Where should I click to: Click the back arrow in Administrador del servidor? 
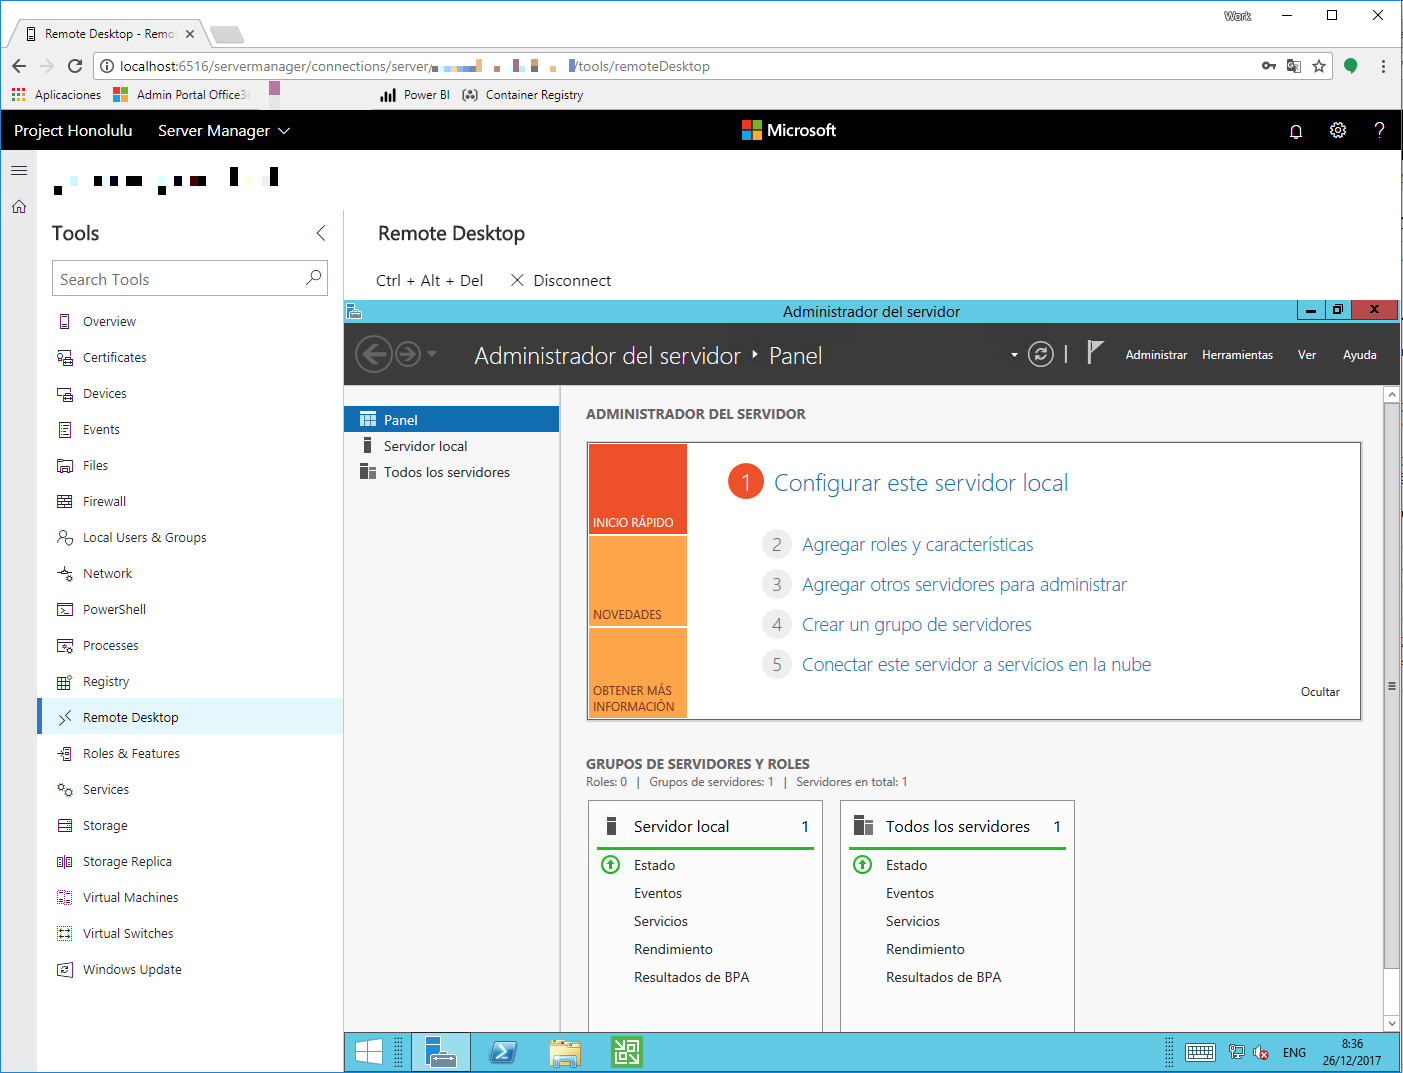click(x=374, y=354)
